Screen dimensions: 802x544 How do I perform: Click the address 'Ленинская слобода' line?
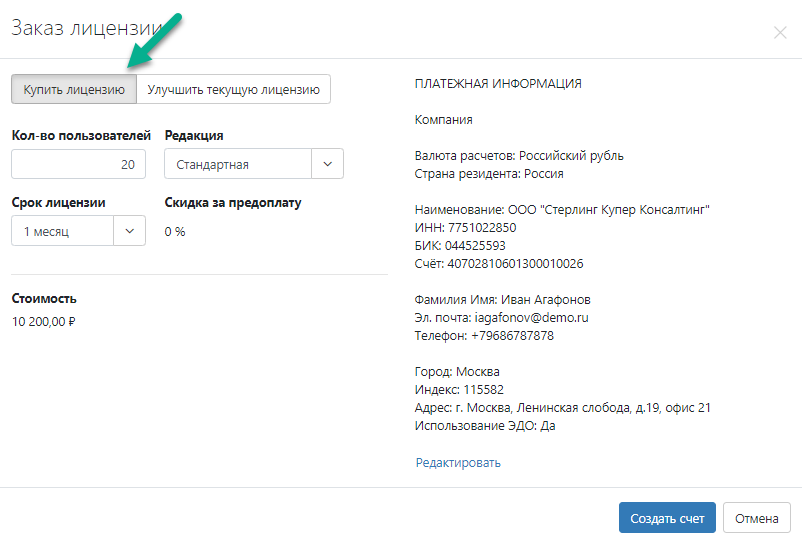(x=563, y=407)
